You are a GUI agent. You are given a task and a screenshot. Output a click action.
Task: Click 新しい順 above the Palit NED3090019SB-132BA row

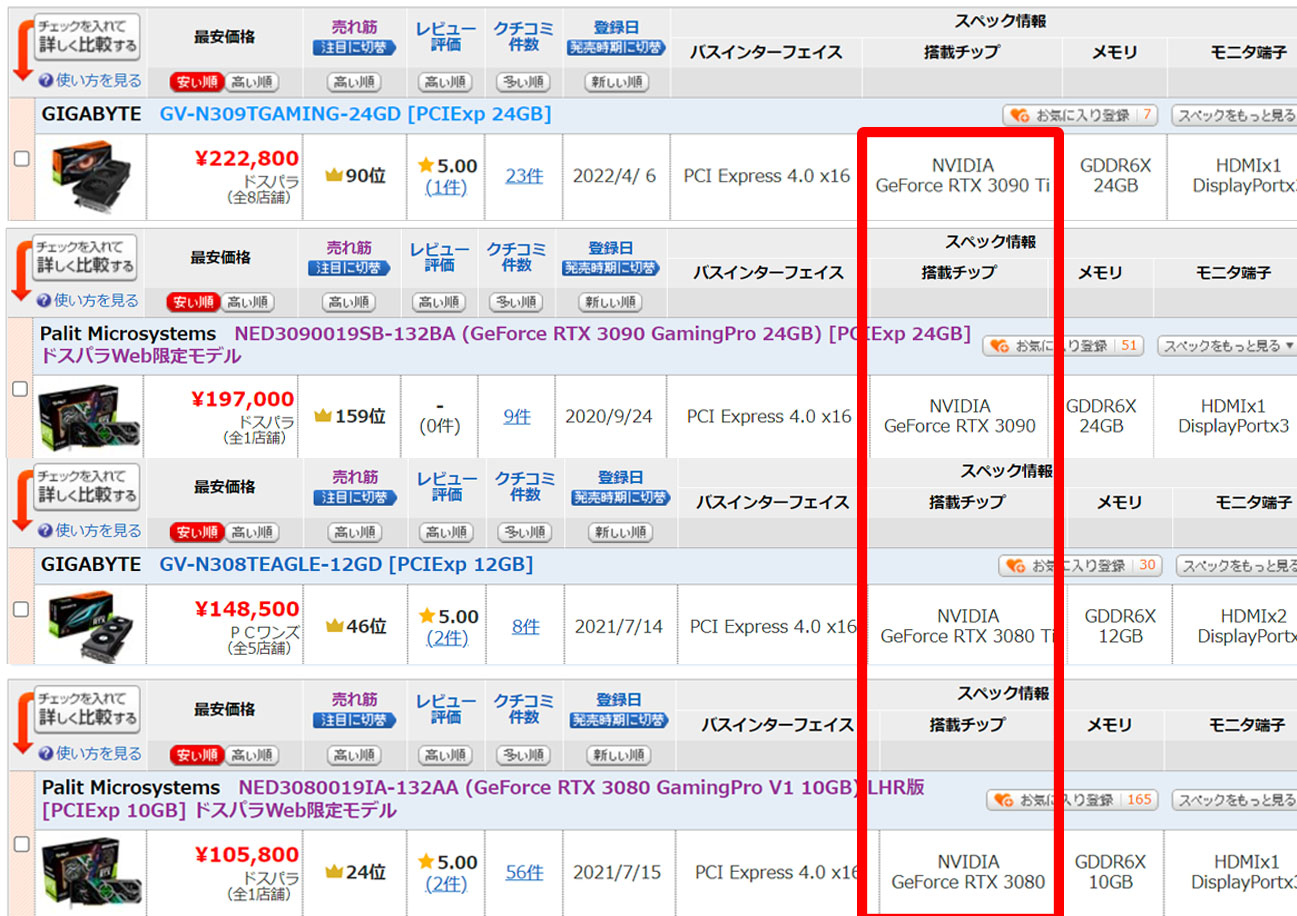(610, 302)
